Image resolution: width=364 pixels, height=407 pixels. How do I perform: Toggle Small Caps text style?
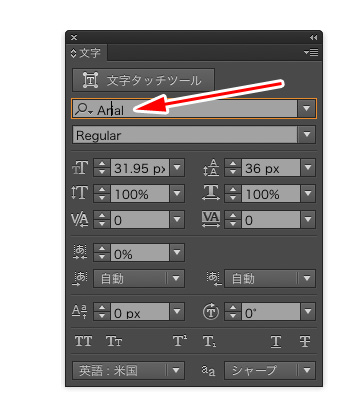[x=114, y=341]
